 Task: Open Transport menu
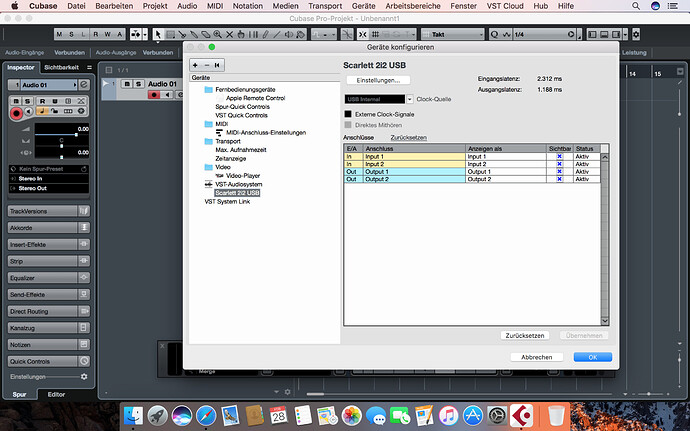[x=325, y=6]
